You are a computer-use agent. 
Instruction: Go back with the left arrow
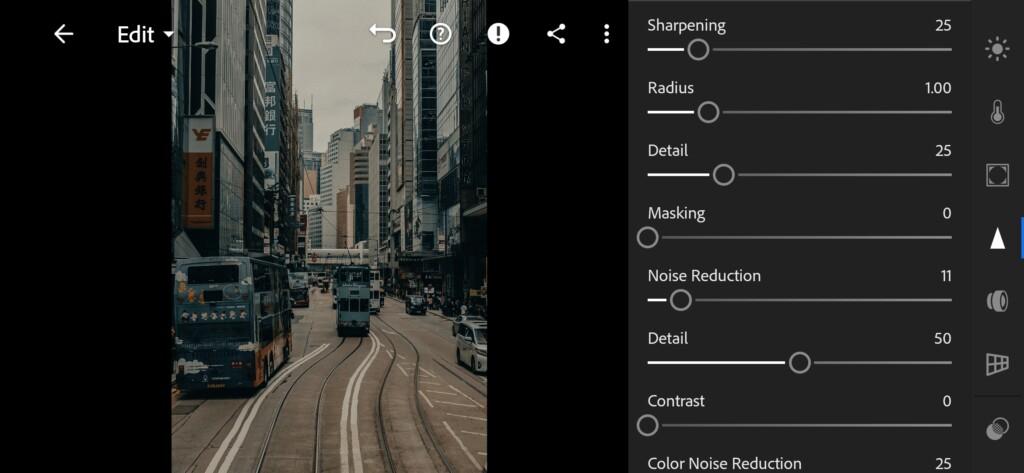click(63, 34)
